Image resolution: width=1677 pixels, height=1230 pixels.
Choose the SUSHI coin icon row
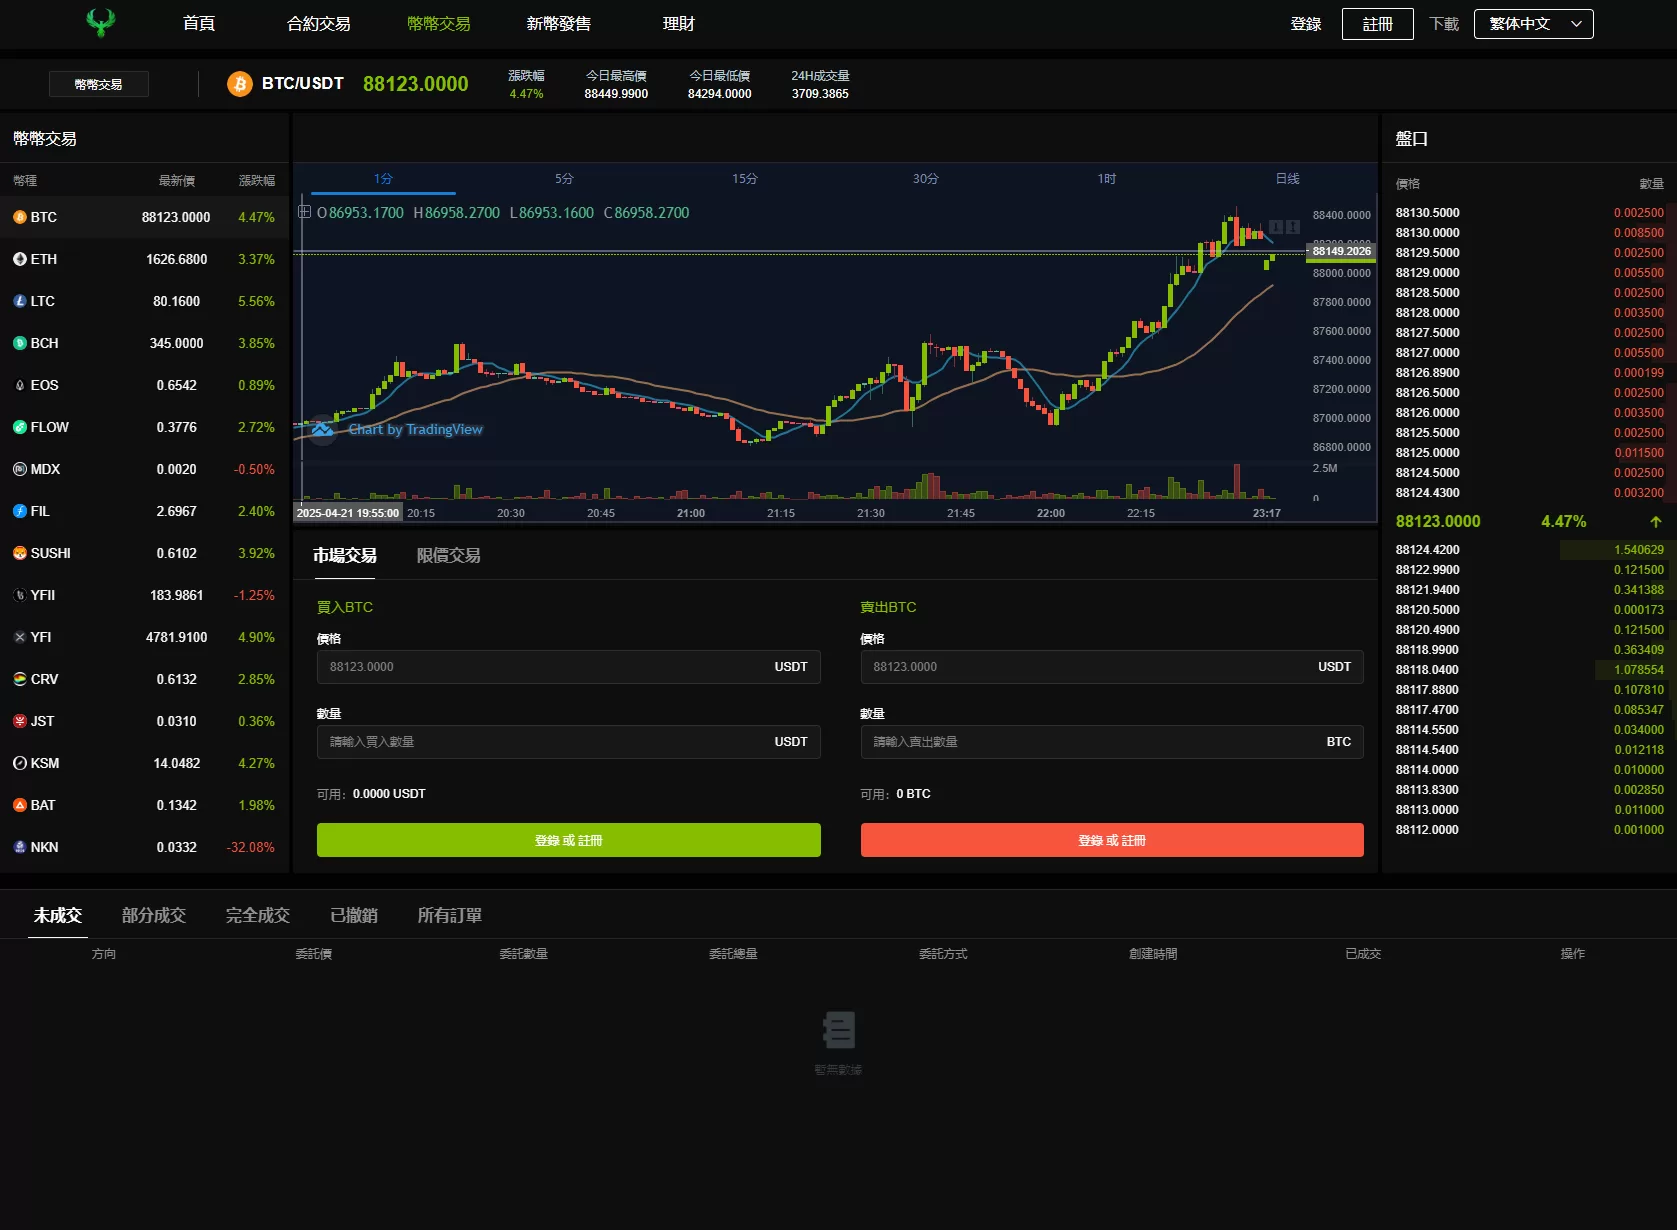[x=20, y=553]
